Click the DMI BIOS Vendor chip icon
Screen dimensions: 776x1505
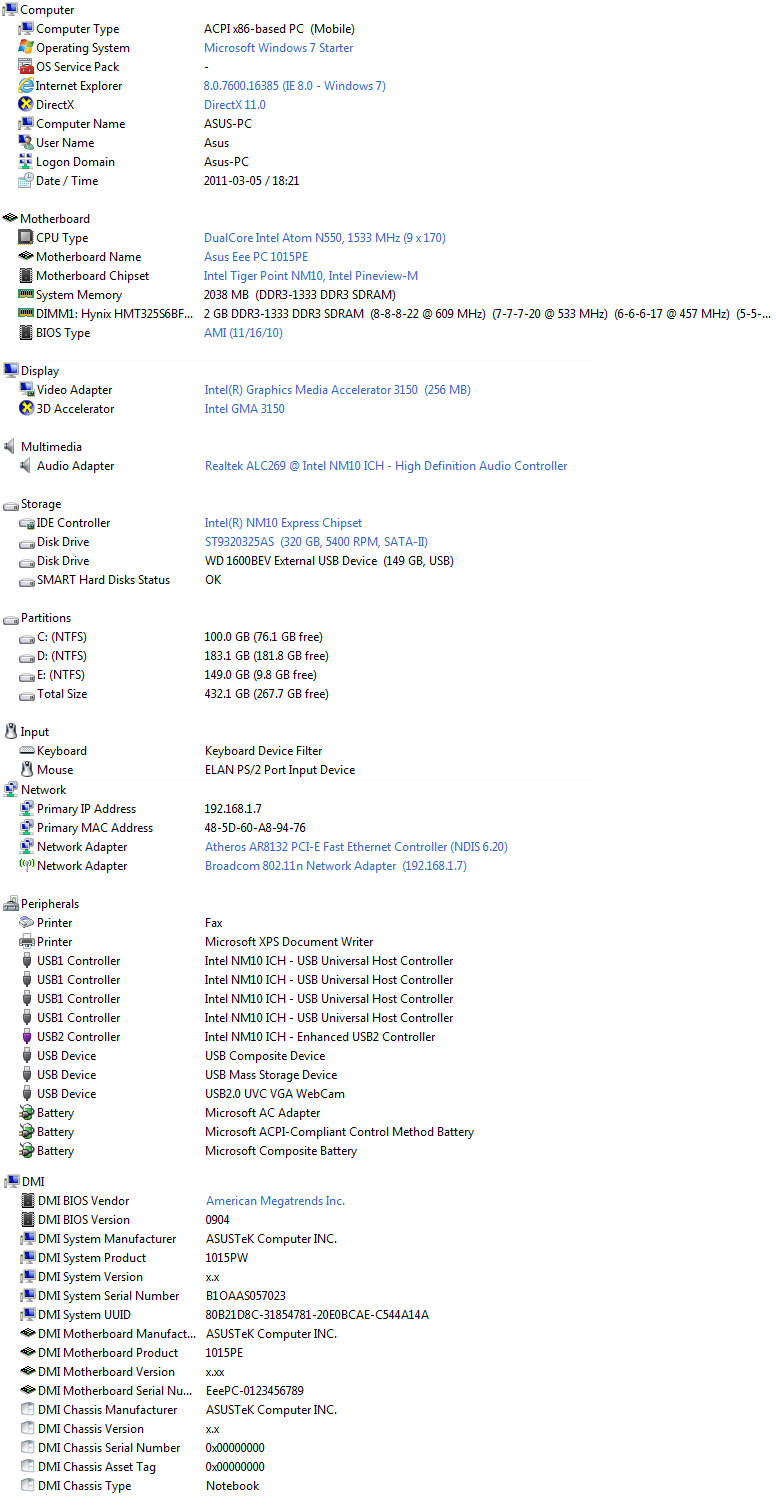tap(27, 1200)
